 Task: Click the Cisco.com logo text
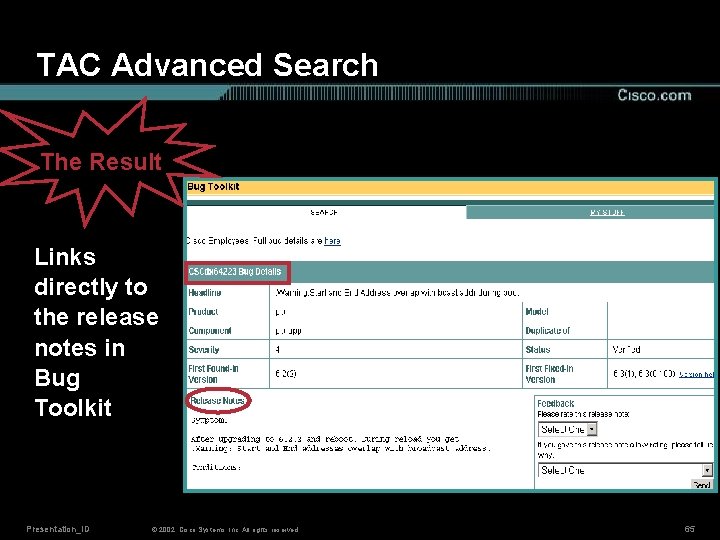[654, 95]
